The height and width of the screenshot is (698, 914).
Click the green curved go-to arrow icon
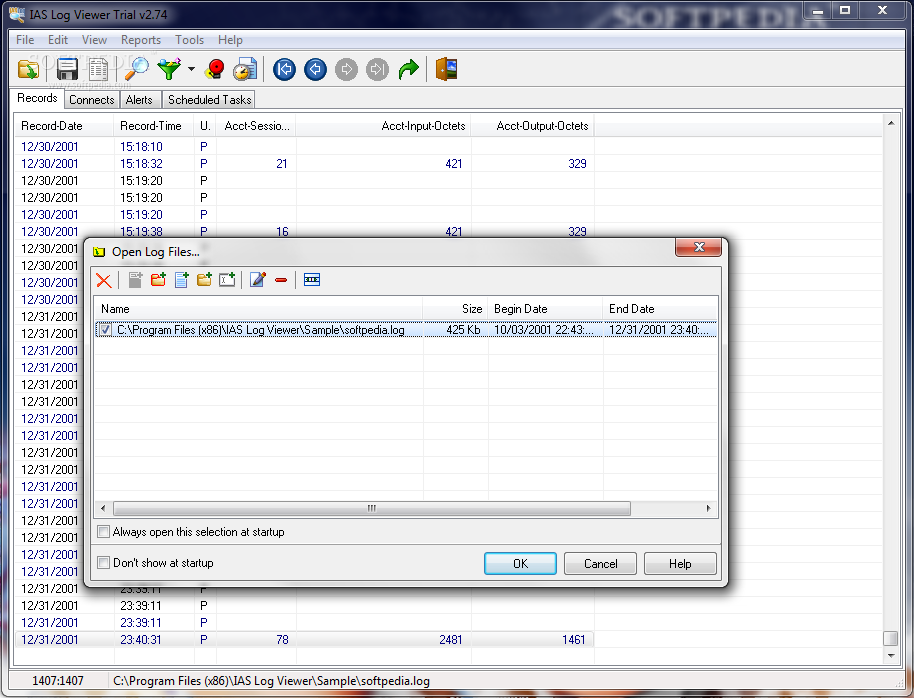click(409, 69)
